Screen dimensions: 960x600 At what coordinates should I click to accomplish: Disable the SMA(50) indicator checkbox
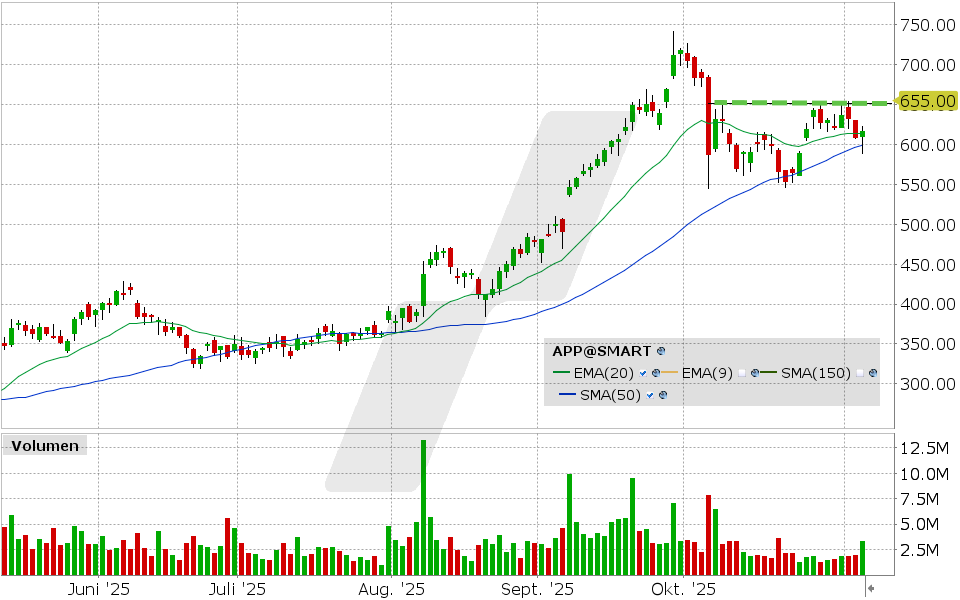pos(650,395)
